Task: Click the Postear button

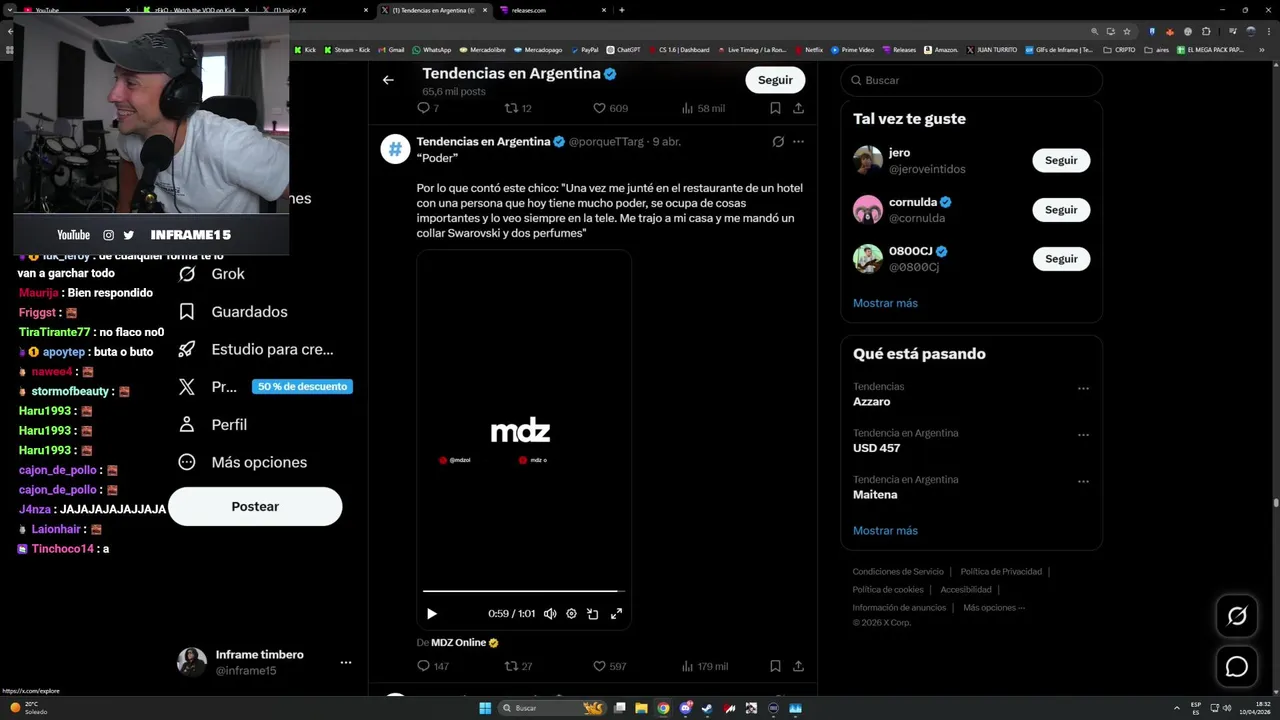Action: 255,507
